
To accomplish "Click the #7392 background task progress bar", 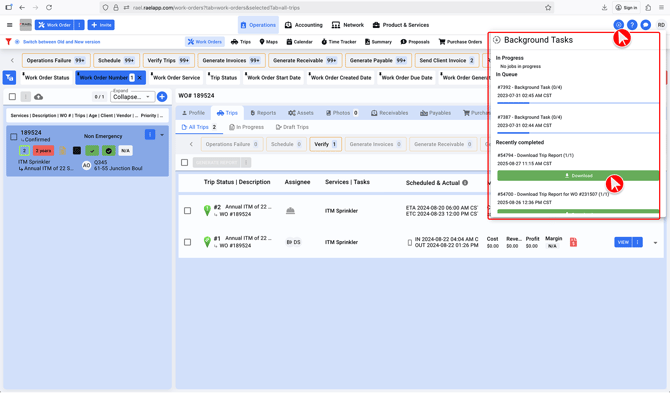I will point(578,103).
